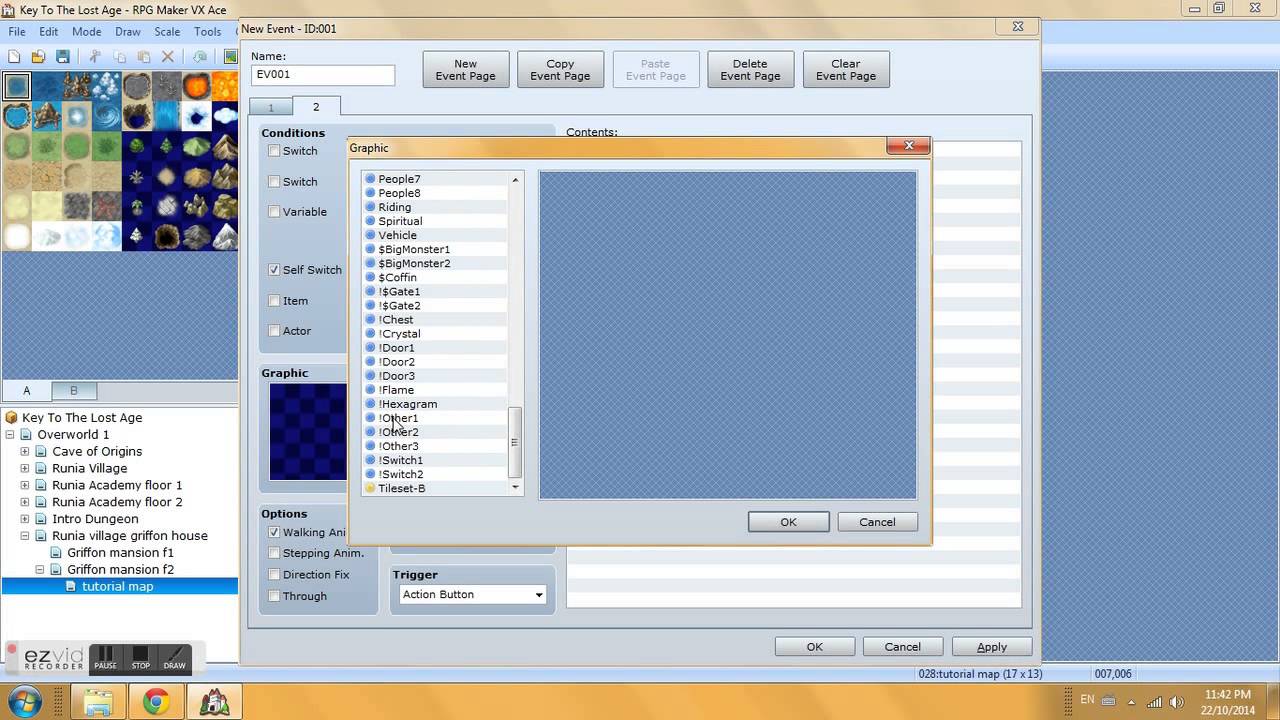Image resolution: width=1280 pixels, height=720 pixels.
Task: Expand the Runia Village tree node
Action: [25, 468]
